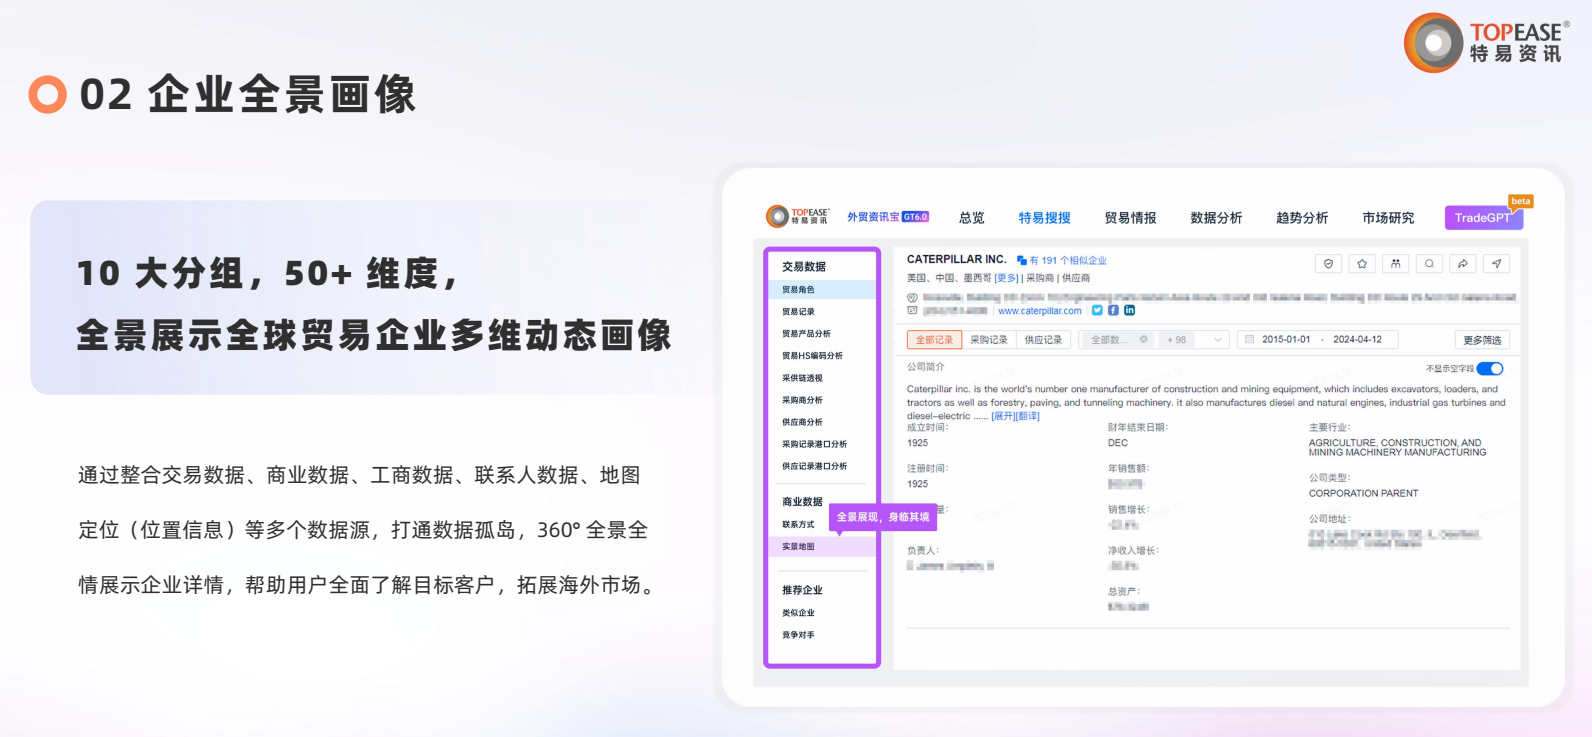Select 实景地图 in sidebar
Image resolution: width=1592 pixels, height=737 pixels.
click(822, 546)
